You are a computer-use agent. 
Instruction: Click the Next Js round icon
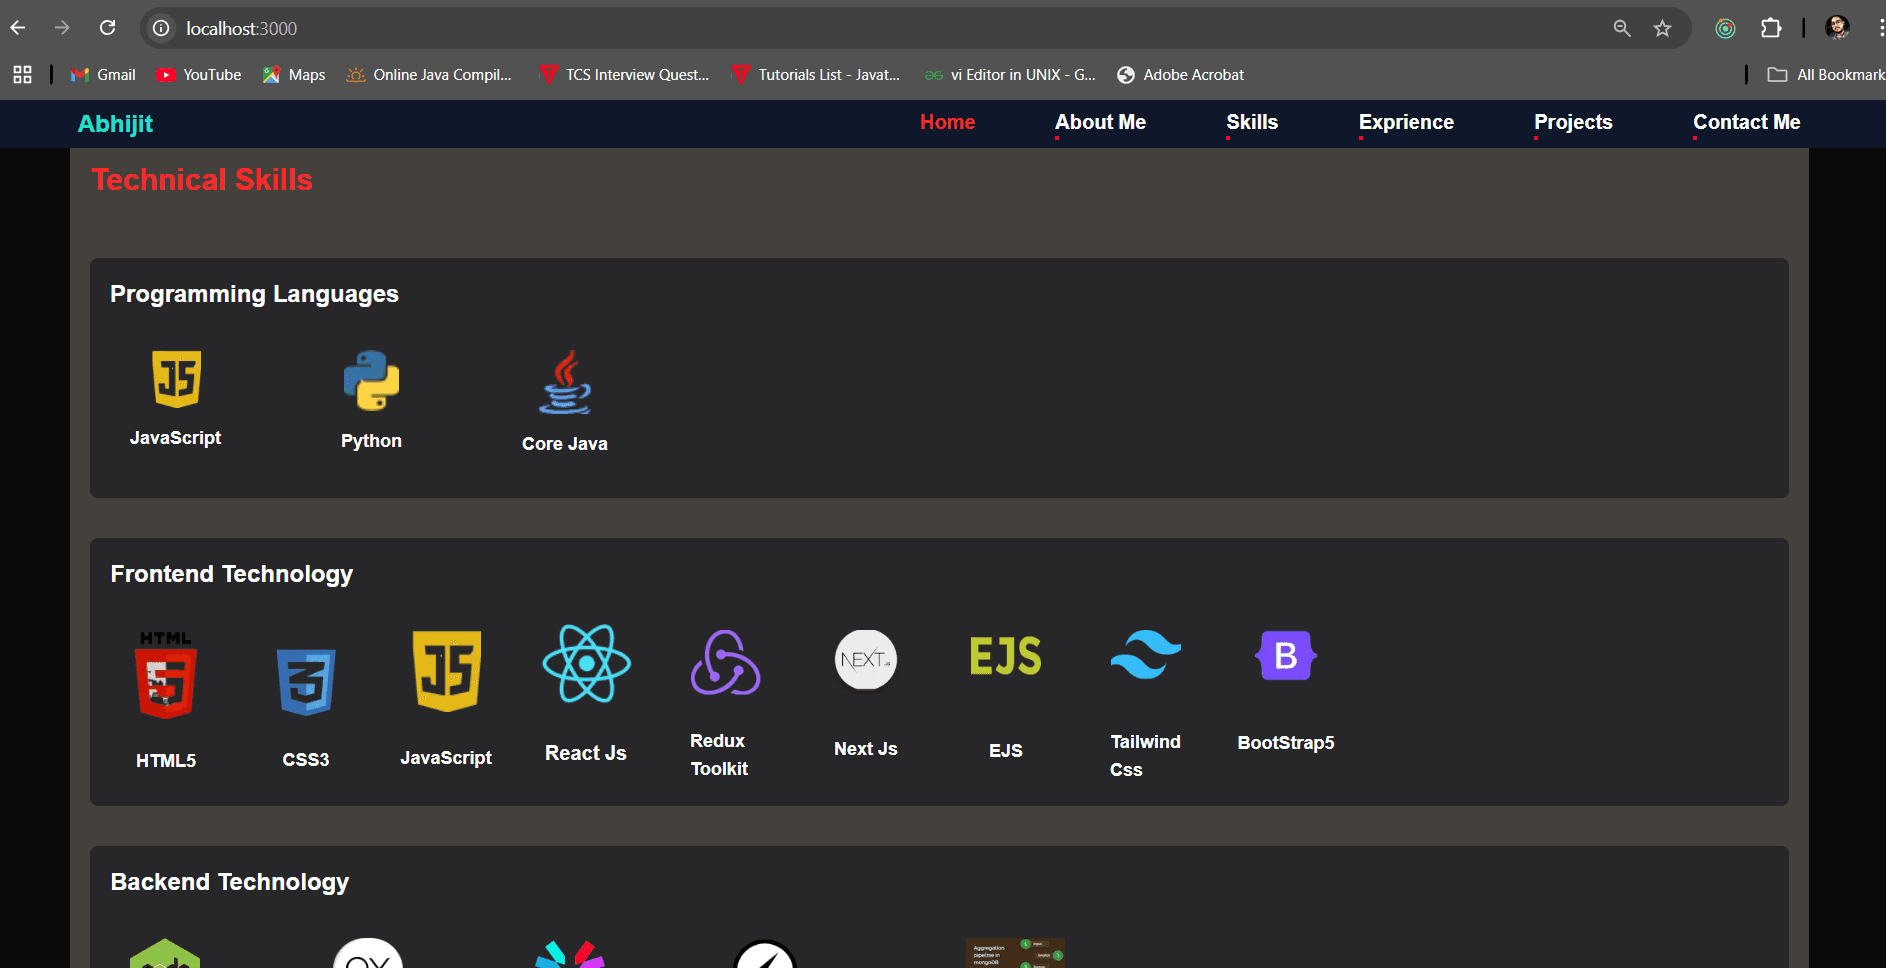click(866, 660)
